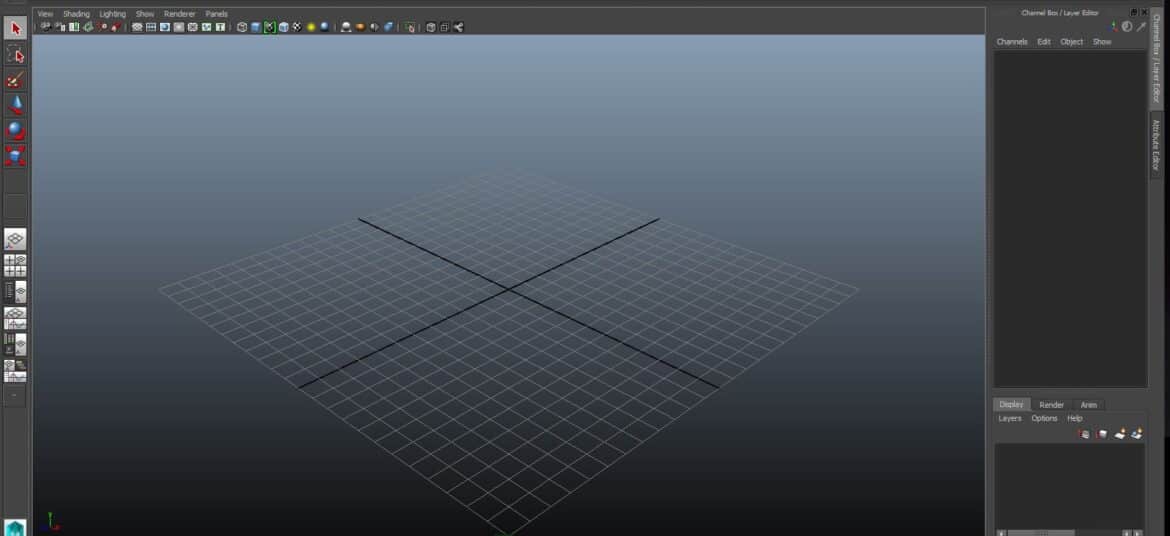The width and height of the screenshot is (1170, 536).
Task: Click the Select Camera icon
Action: (46, 27)
